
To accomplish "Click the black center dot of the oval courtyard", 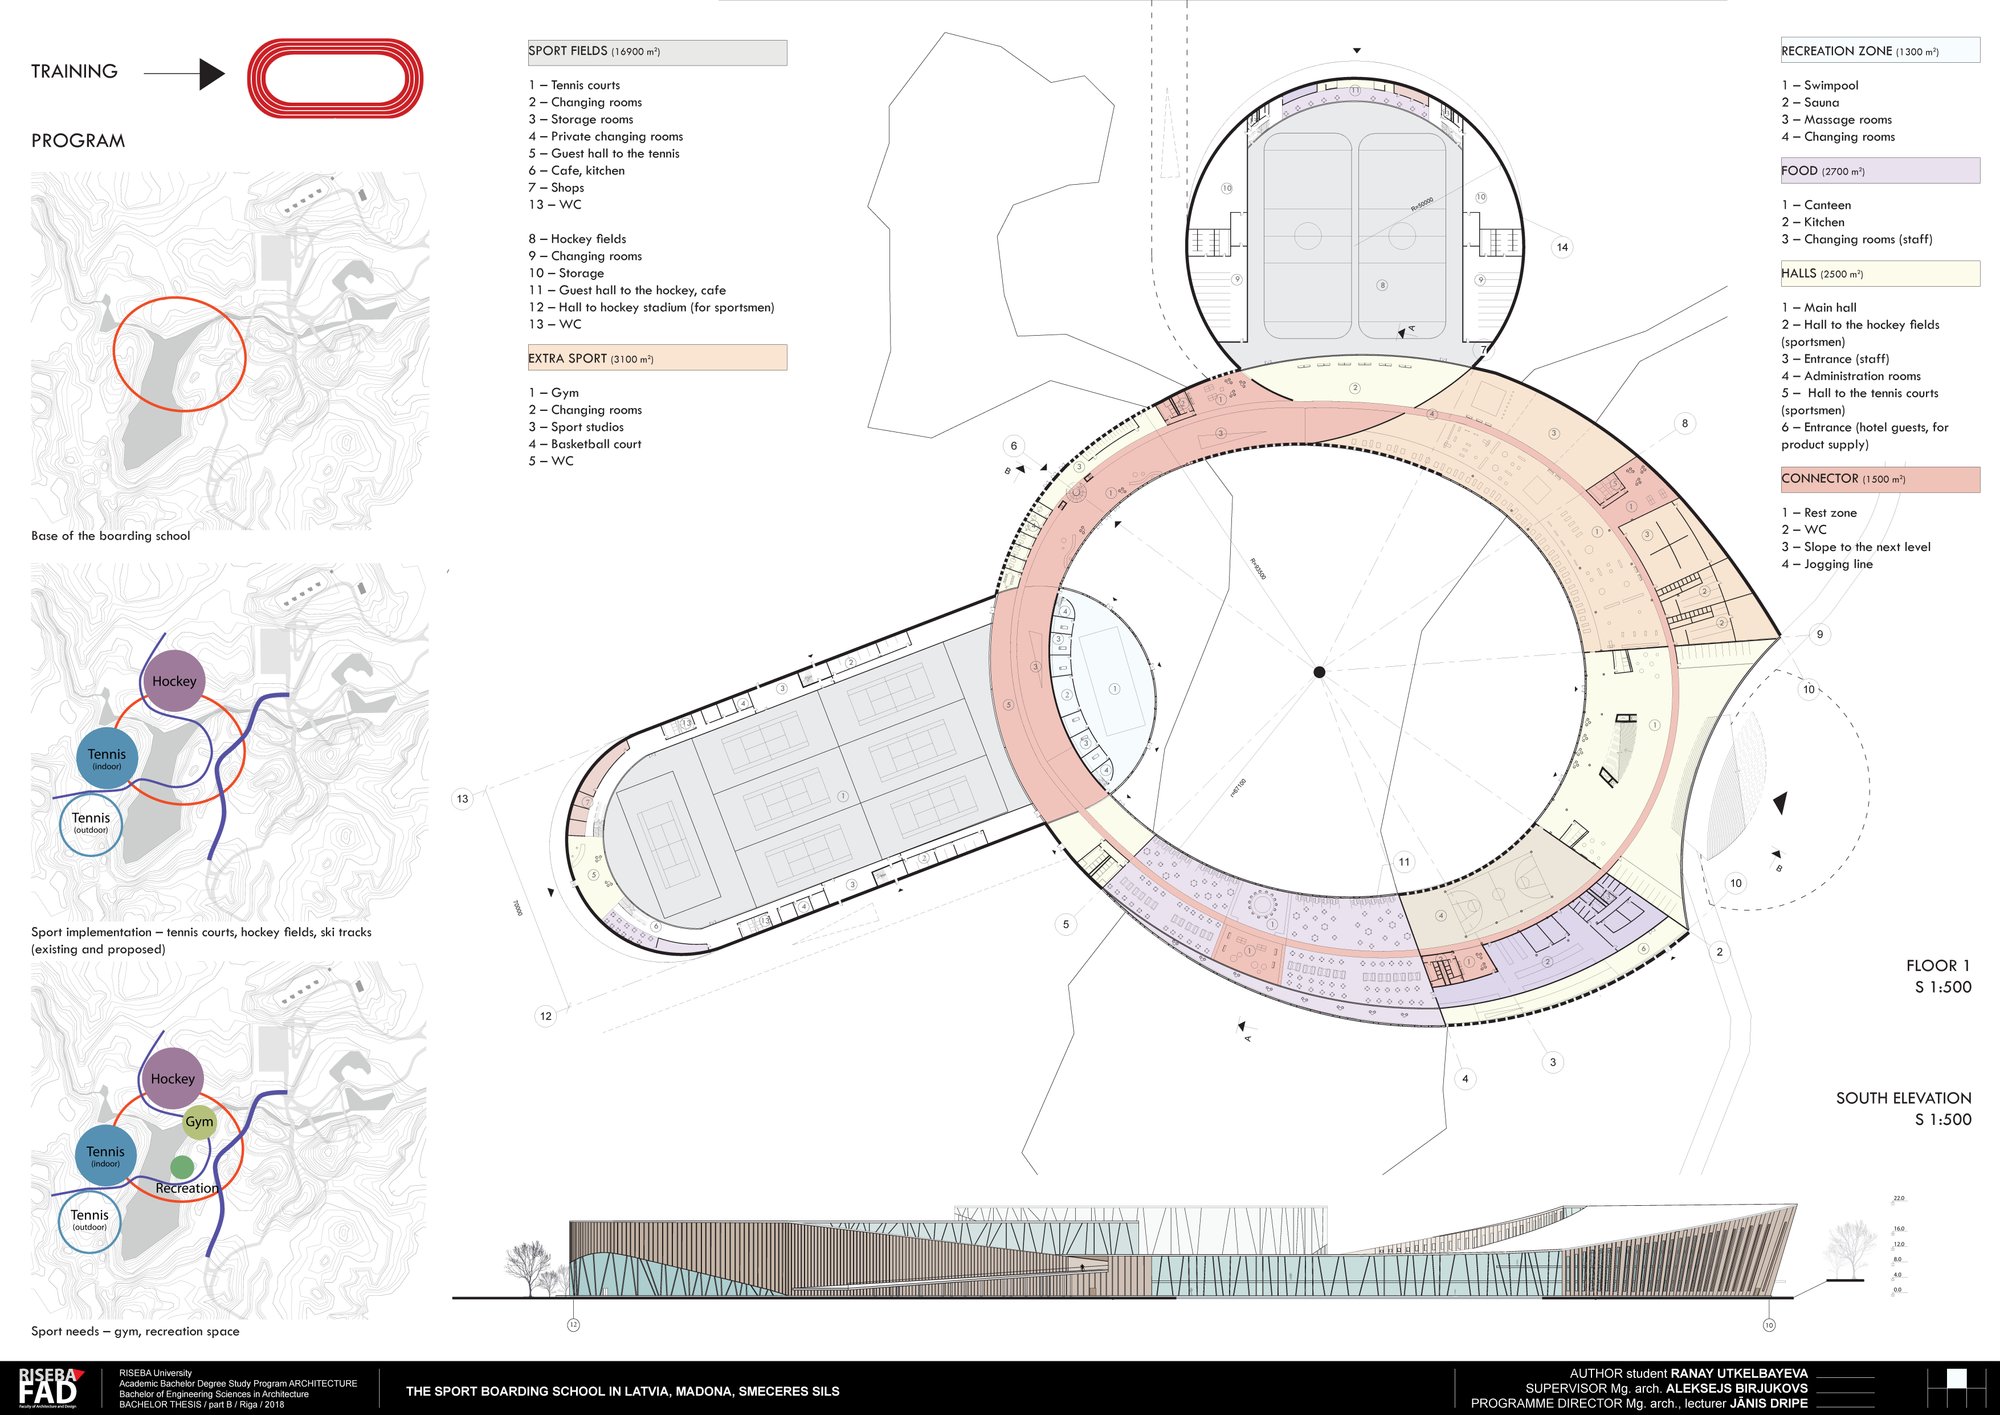I will pos(1319,672).
